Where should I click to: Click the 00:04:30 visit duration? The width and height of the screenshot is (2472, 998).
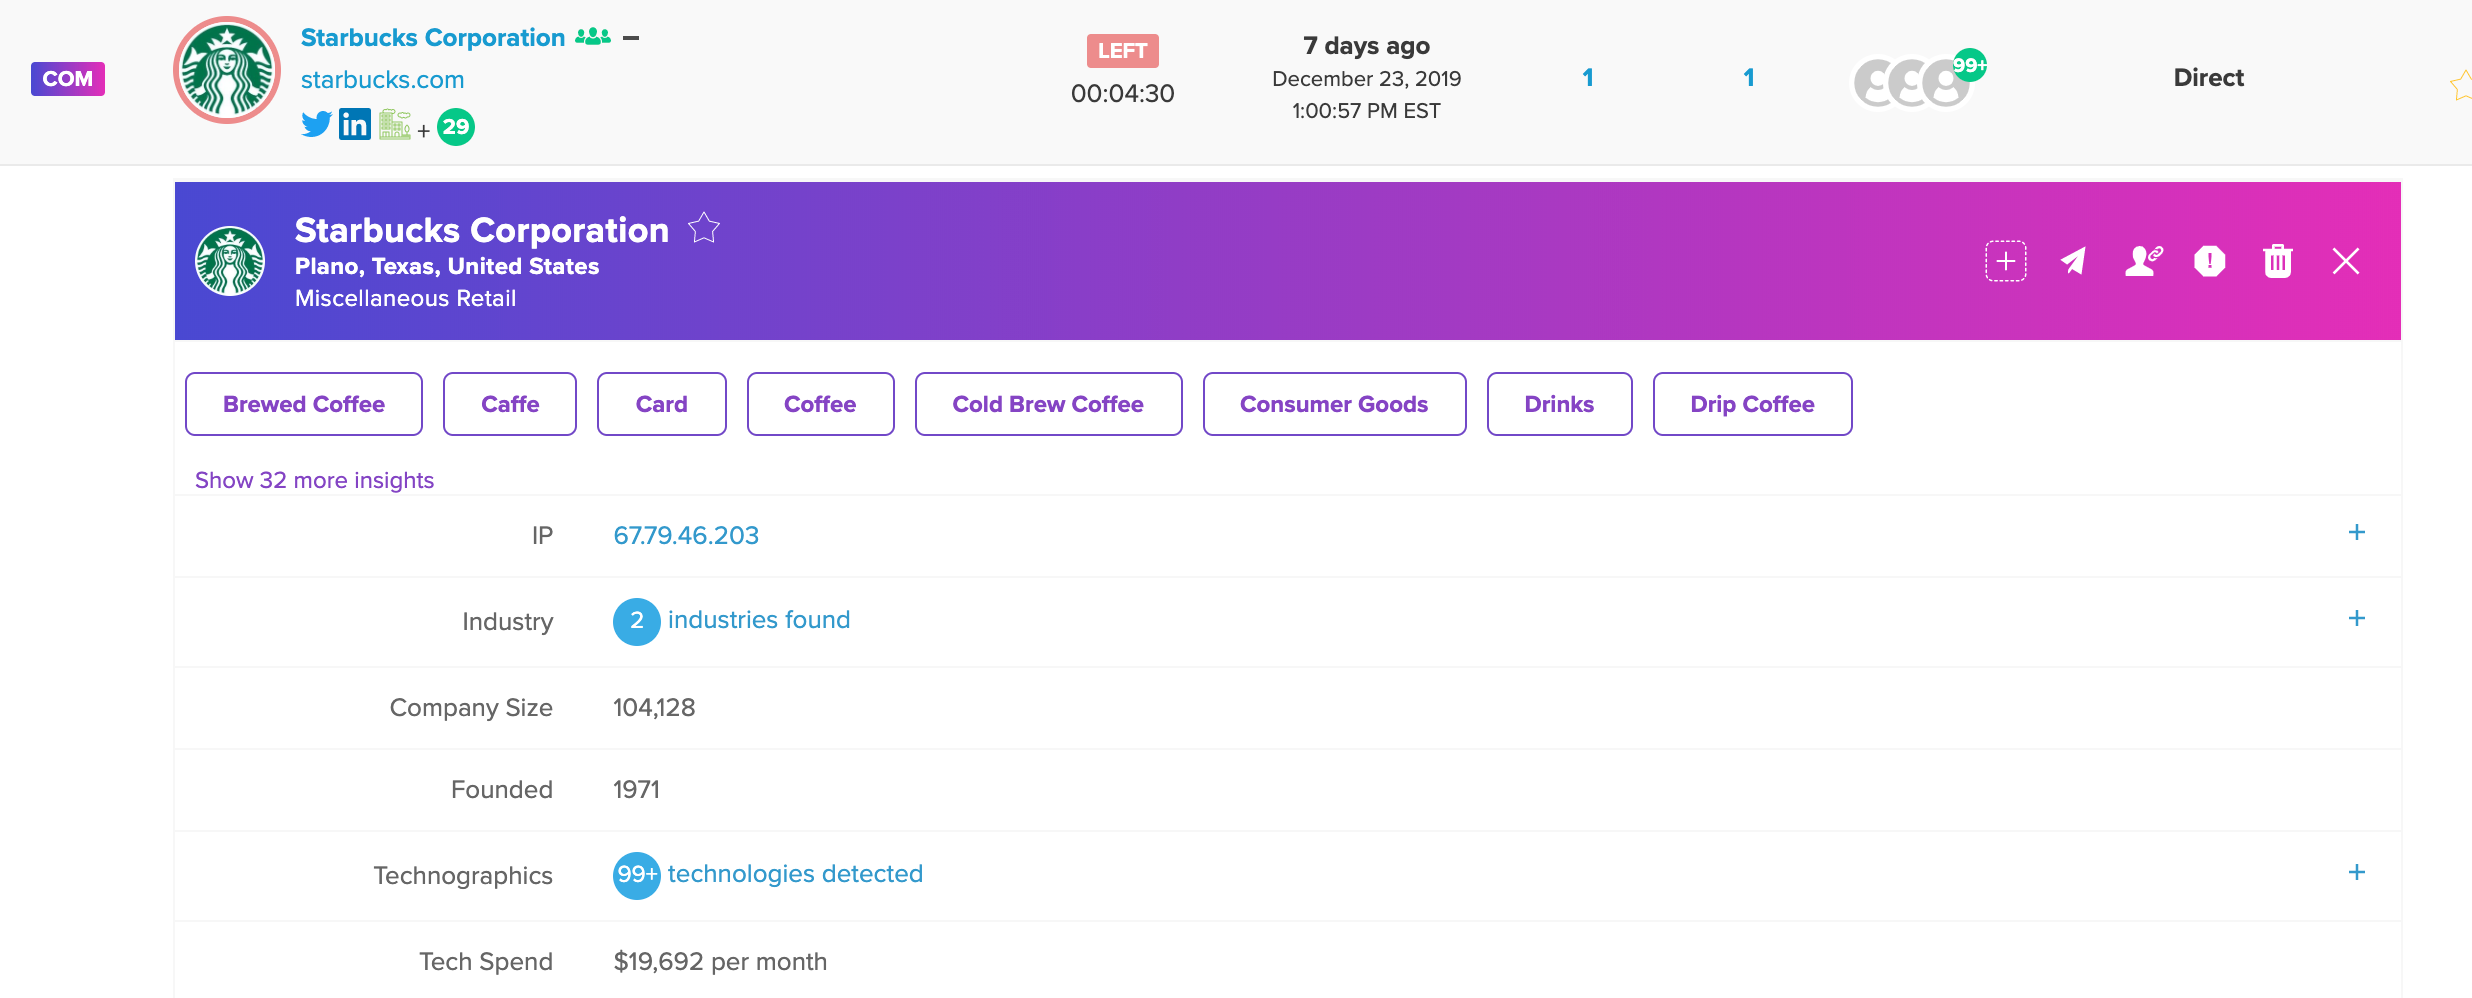(x=1122, y=93)
